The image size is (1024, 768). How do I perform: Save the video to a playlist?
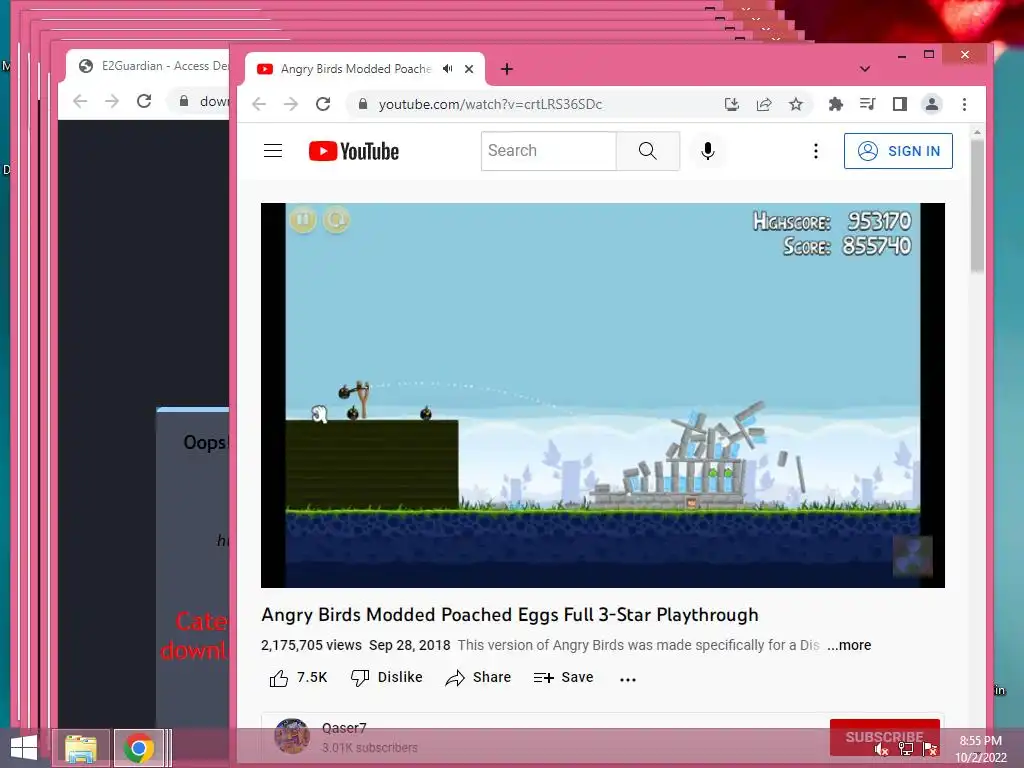563,678
